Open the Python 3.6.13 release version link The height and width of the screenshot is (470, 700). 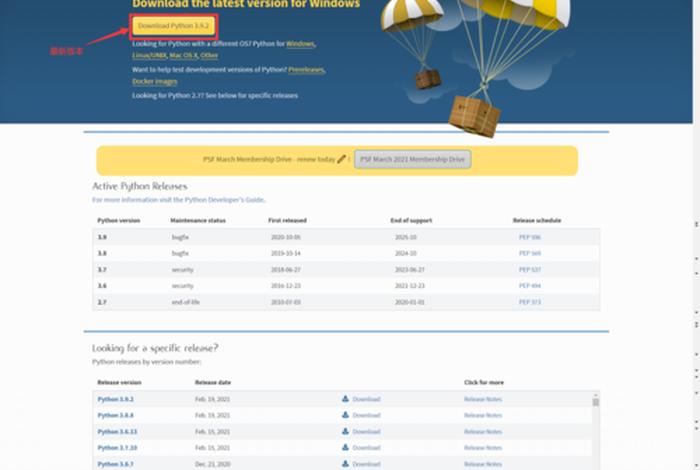117,432
